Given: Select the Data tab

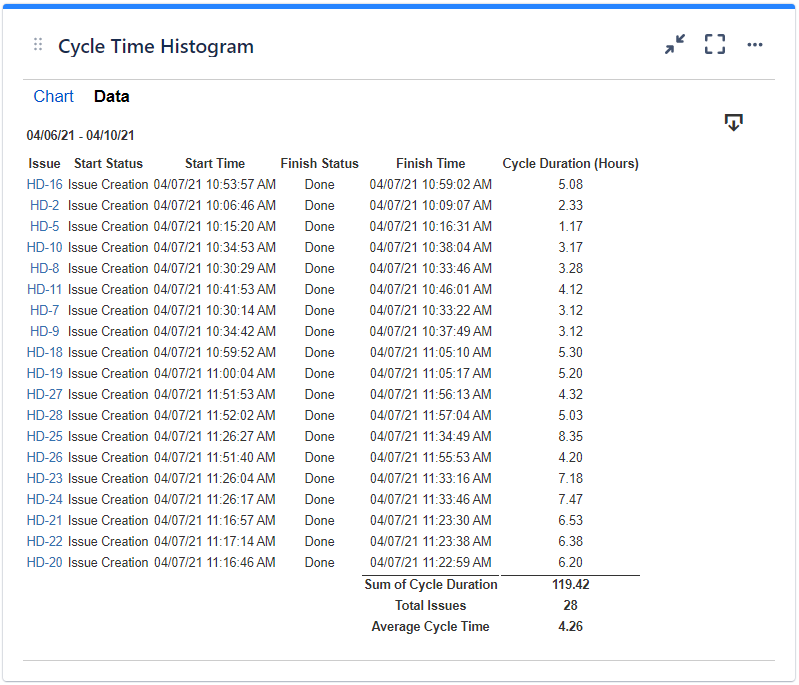Looking at the screenshot, I should [112, 96].
